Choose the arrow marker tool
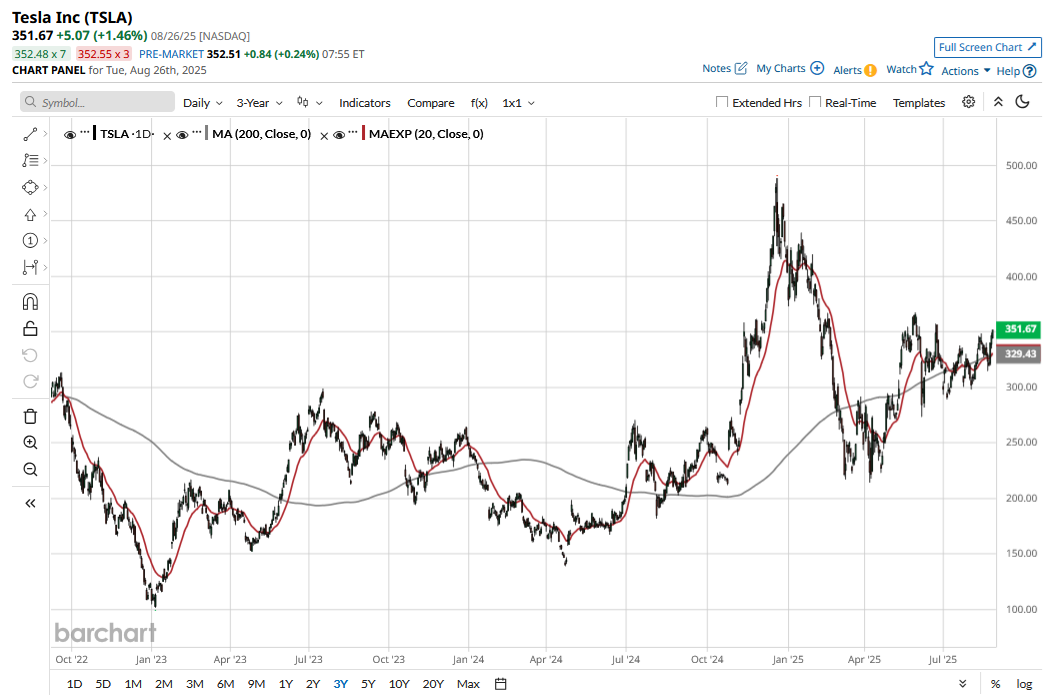 pos(30,214)
